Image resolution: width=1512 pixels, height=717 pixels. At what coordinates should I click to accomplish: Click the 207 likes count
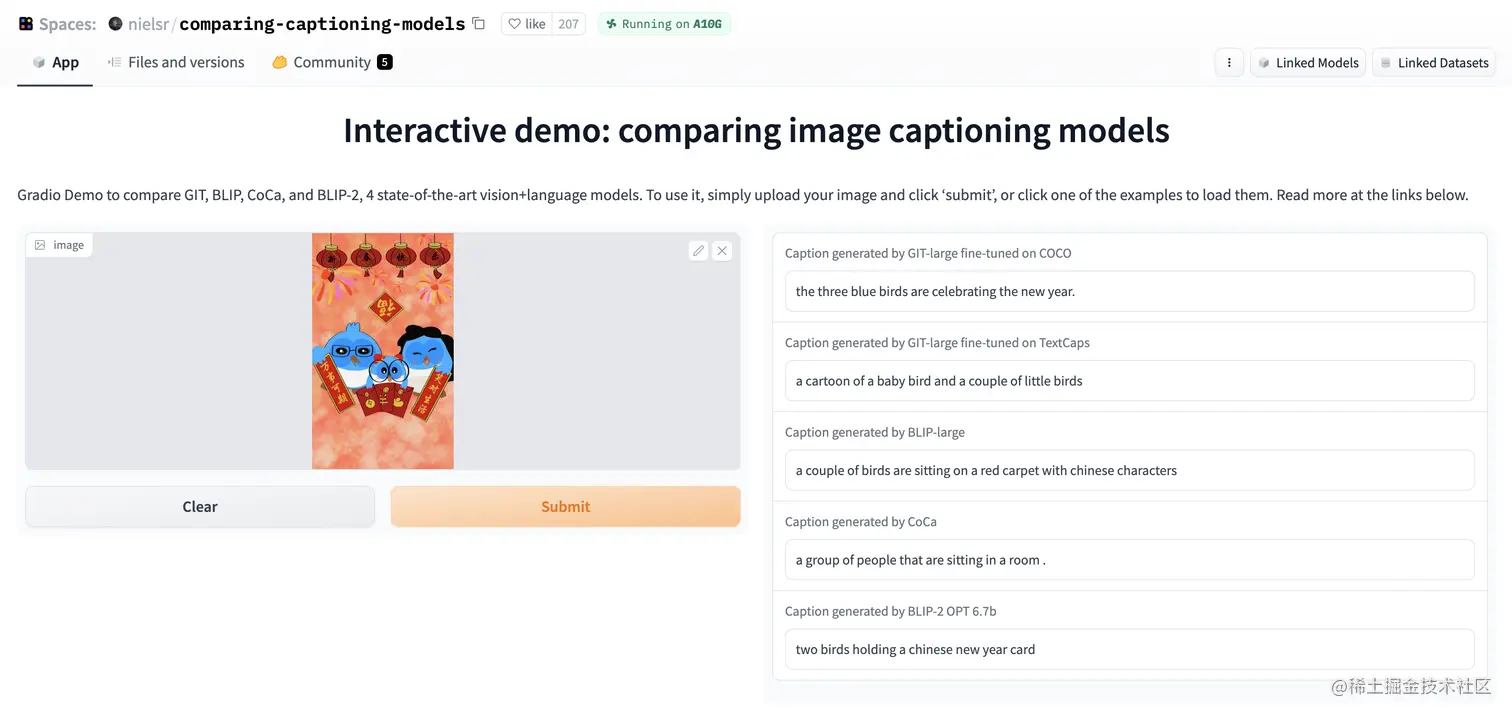[569, 24]
